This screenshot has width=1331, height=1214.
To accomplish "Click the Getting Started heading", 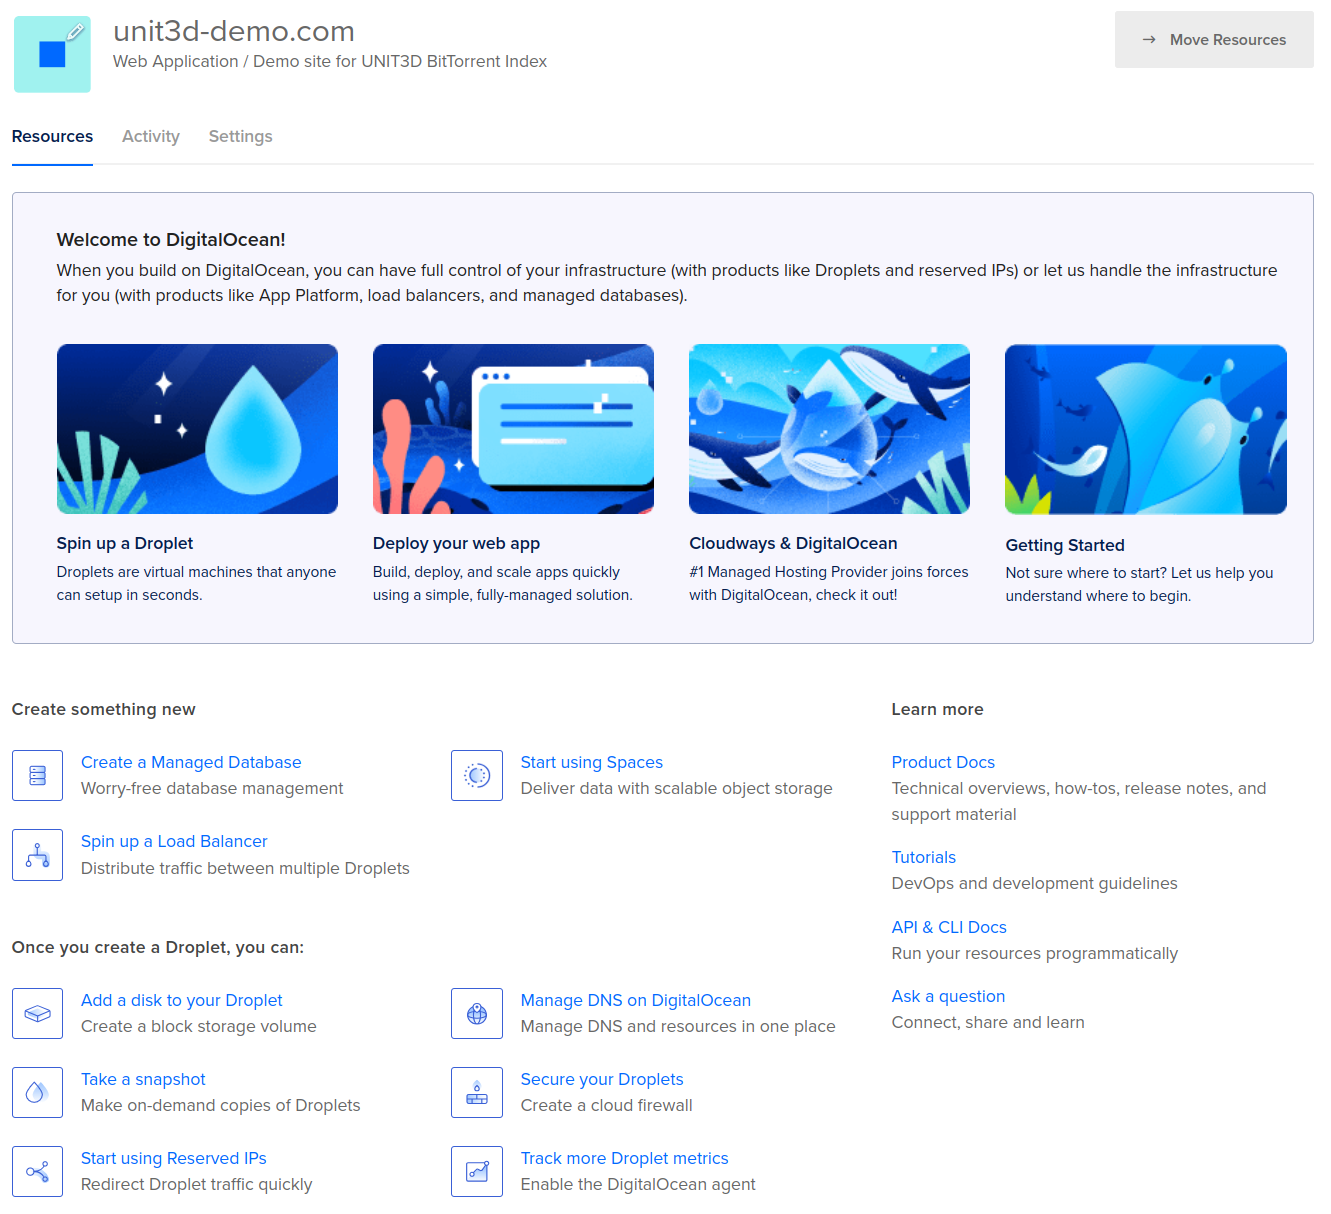I will pos(1065,545).
